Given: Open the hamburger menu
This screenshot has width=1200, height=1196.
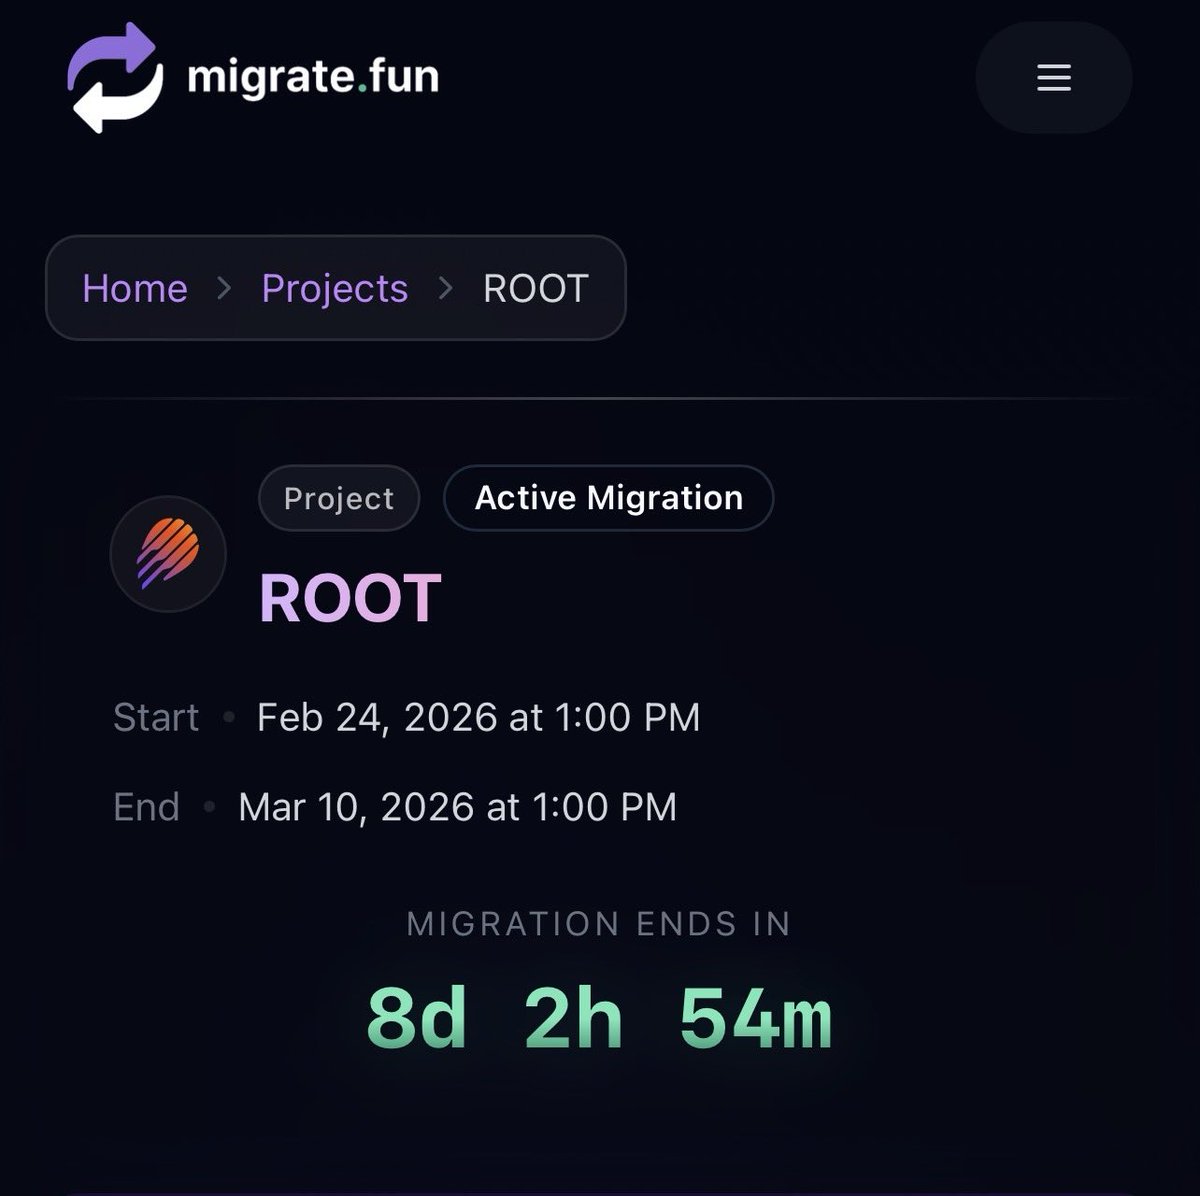Looking at the screenshot, I should pyautogui.click(x=1054, y=78).
